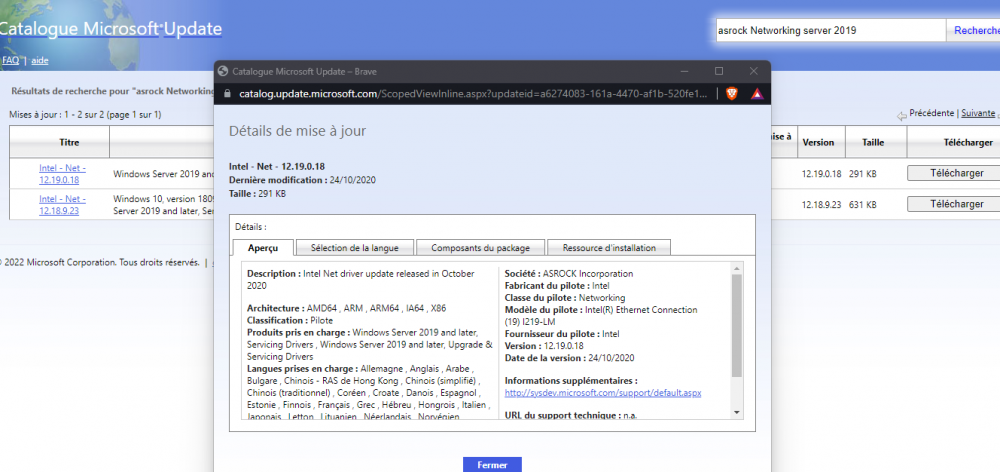Click version 12.18.9.23 in results table
This screenshot has width=1000, height=472.
pyautogui.click(x=821, y=205)
